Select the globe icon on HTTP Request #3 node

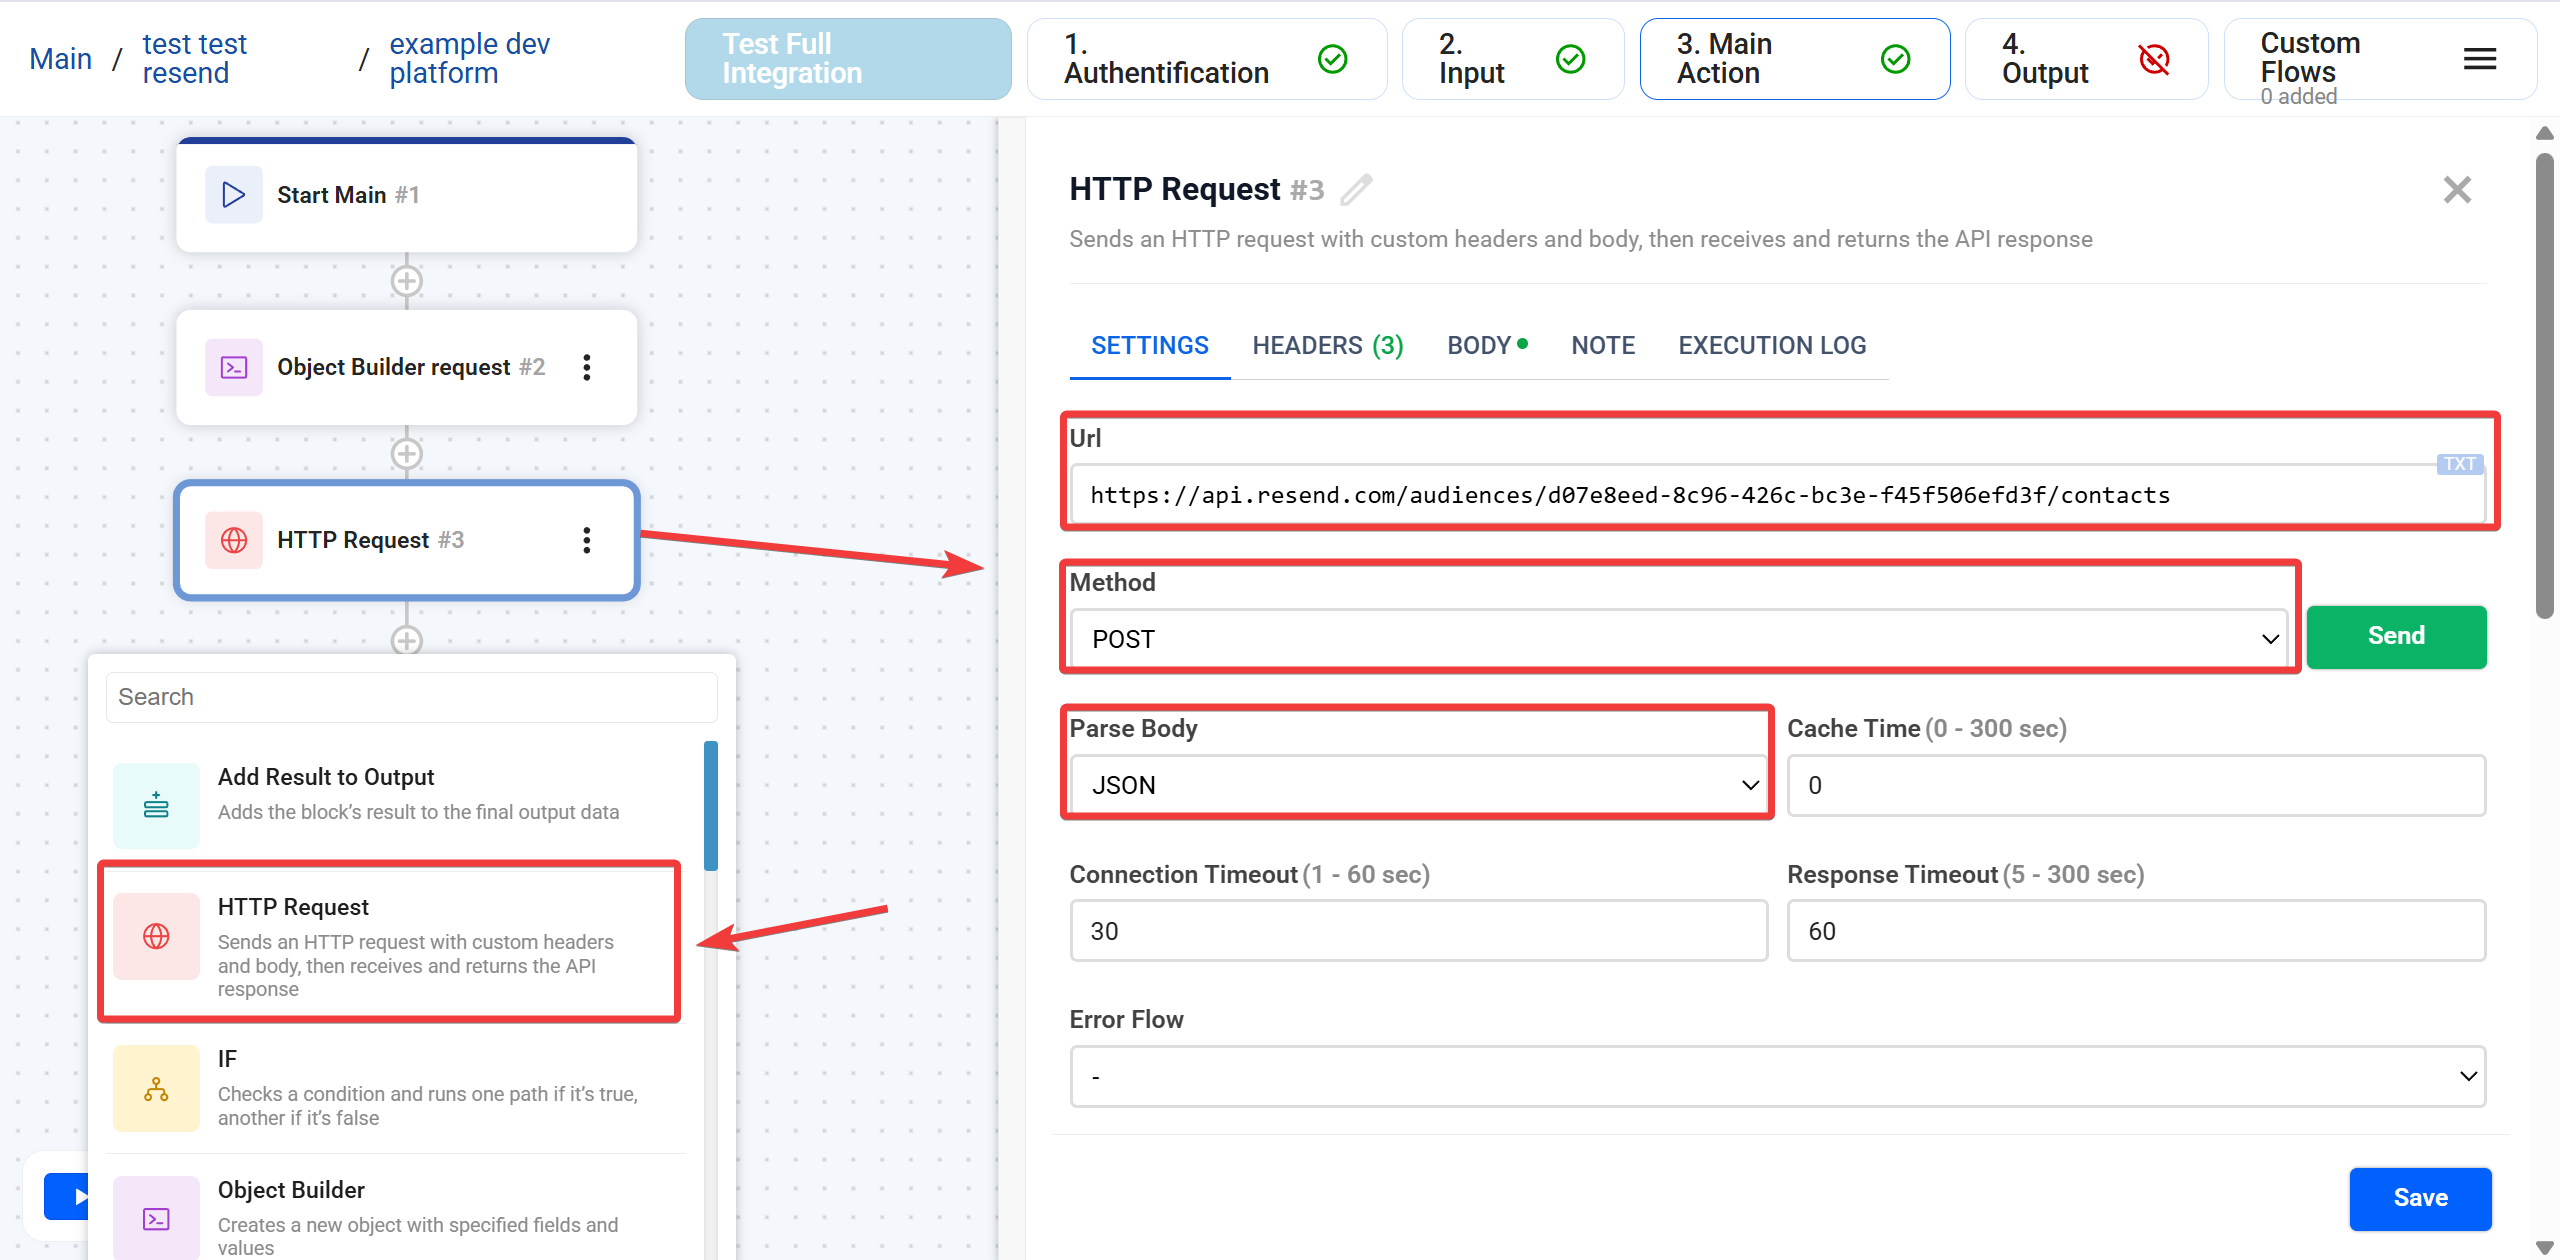click(233, 540)
